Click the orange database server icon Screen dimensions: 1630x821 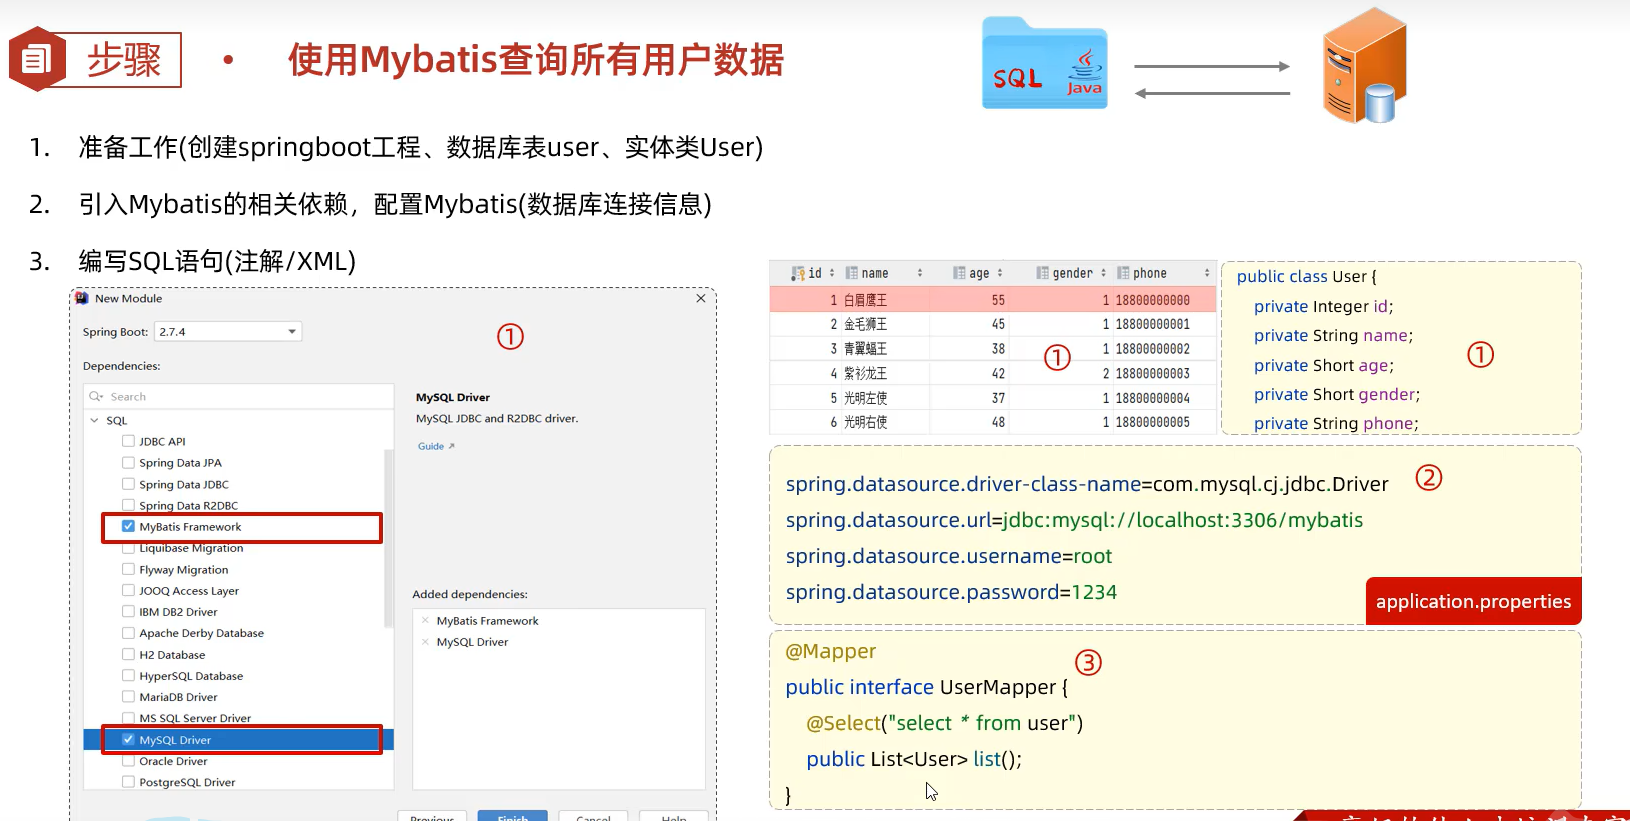pyautogui.click(x=1365, y=66)
